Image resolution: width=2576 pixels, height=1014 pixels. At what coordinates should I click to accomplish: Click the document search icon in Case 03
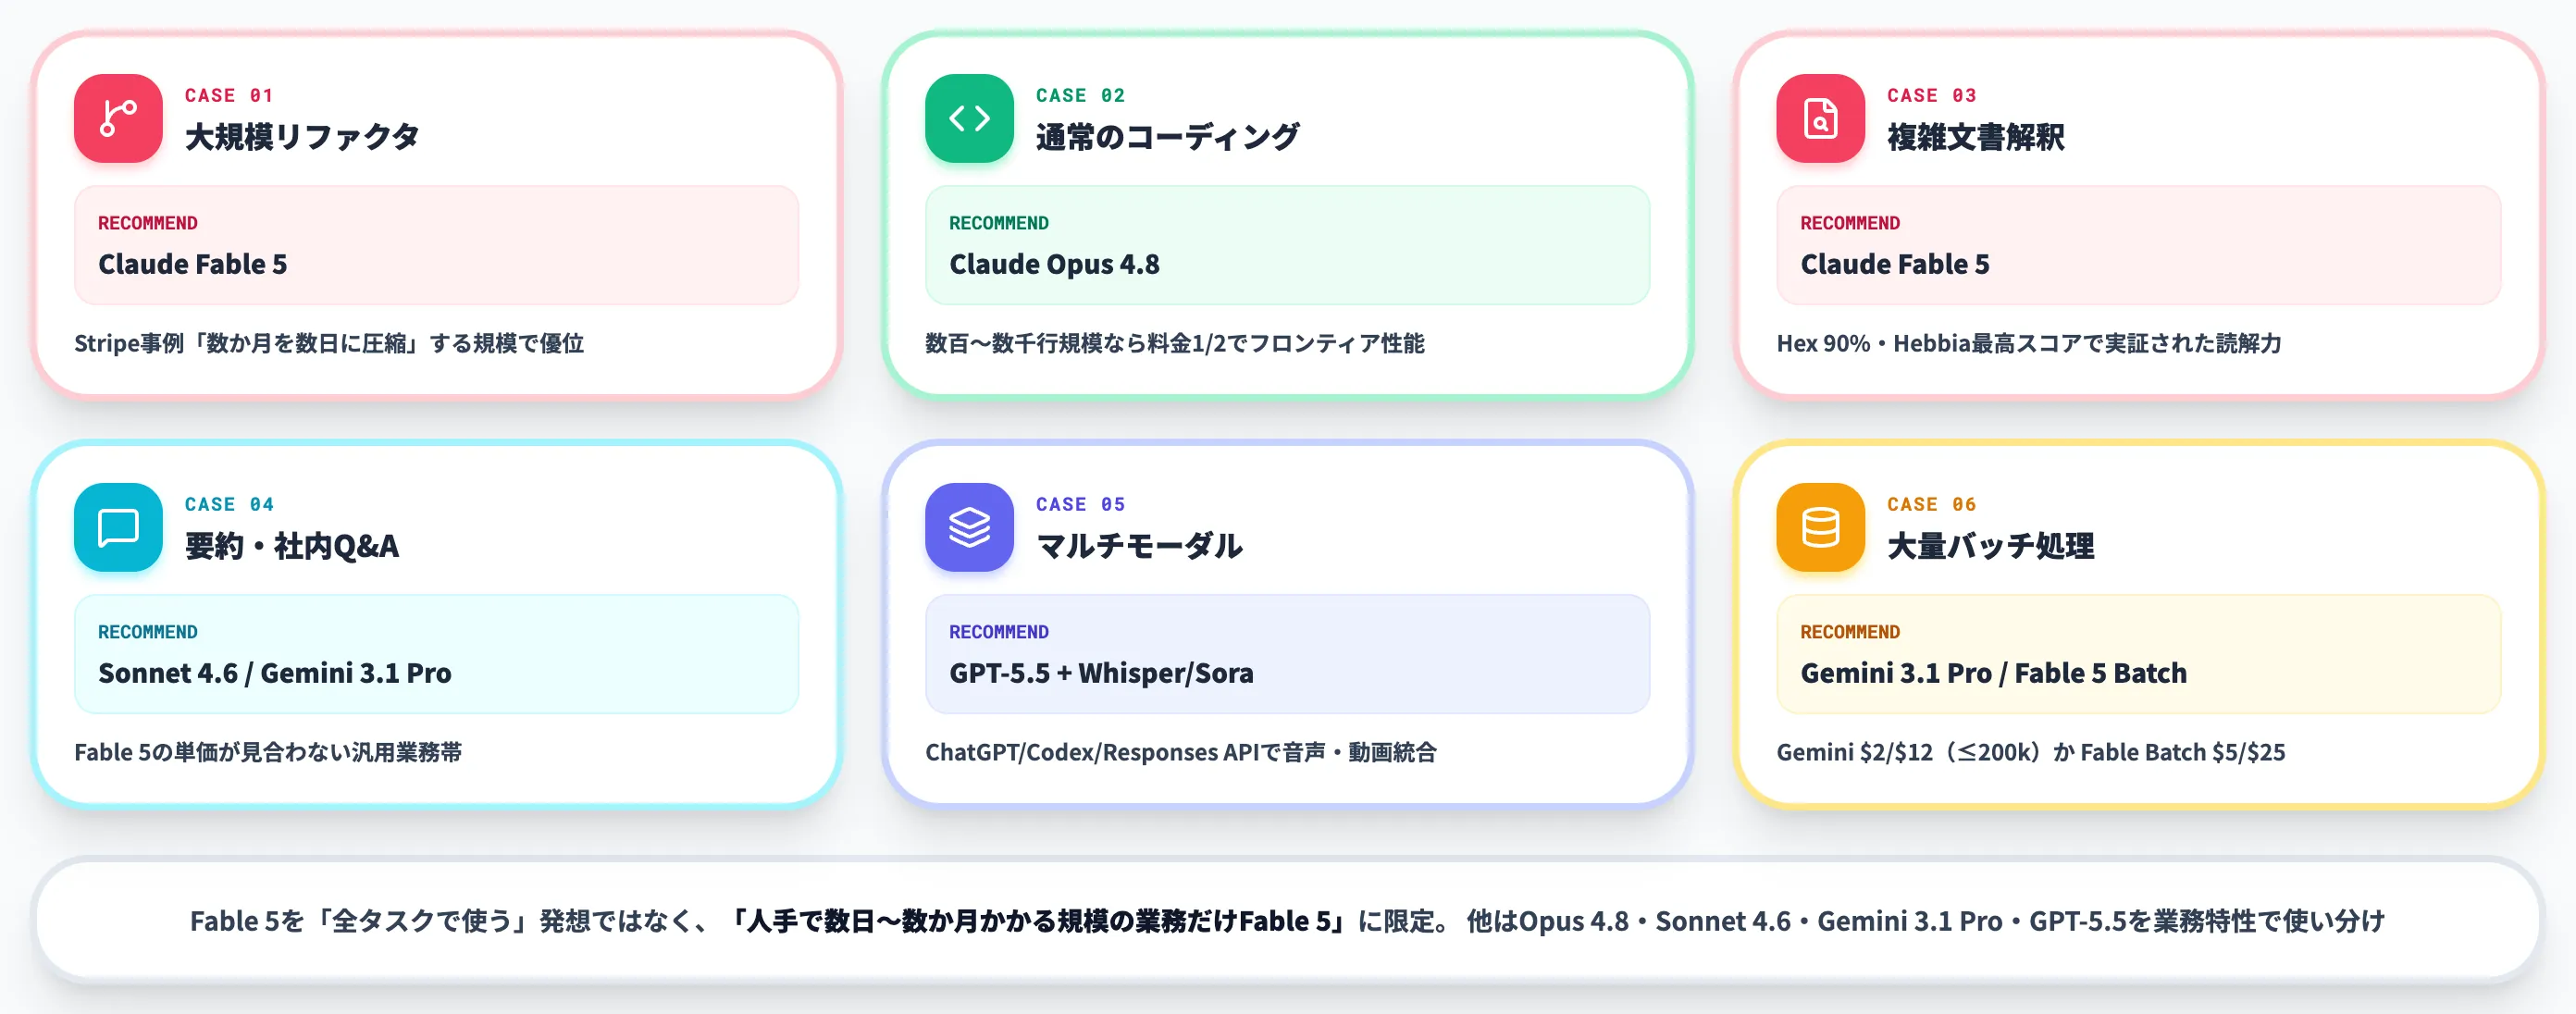(1820, 118)
